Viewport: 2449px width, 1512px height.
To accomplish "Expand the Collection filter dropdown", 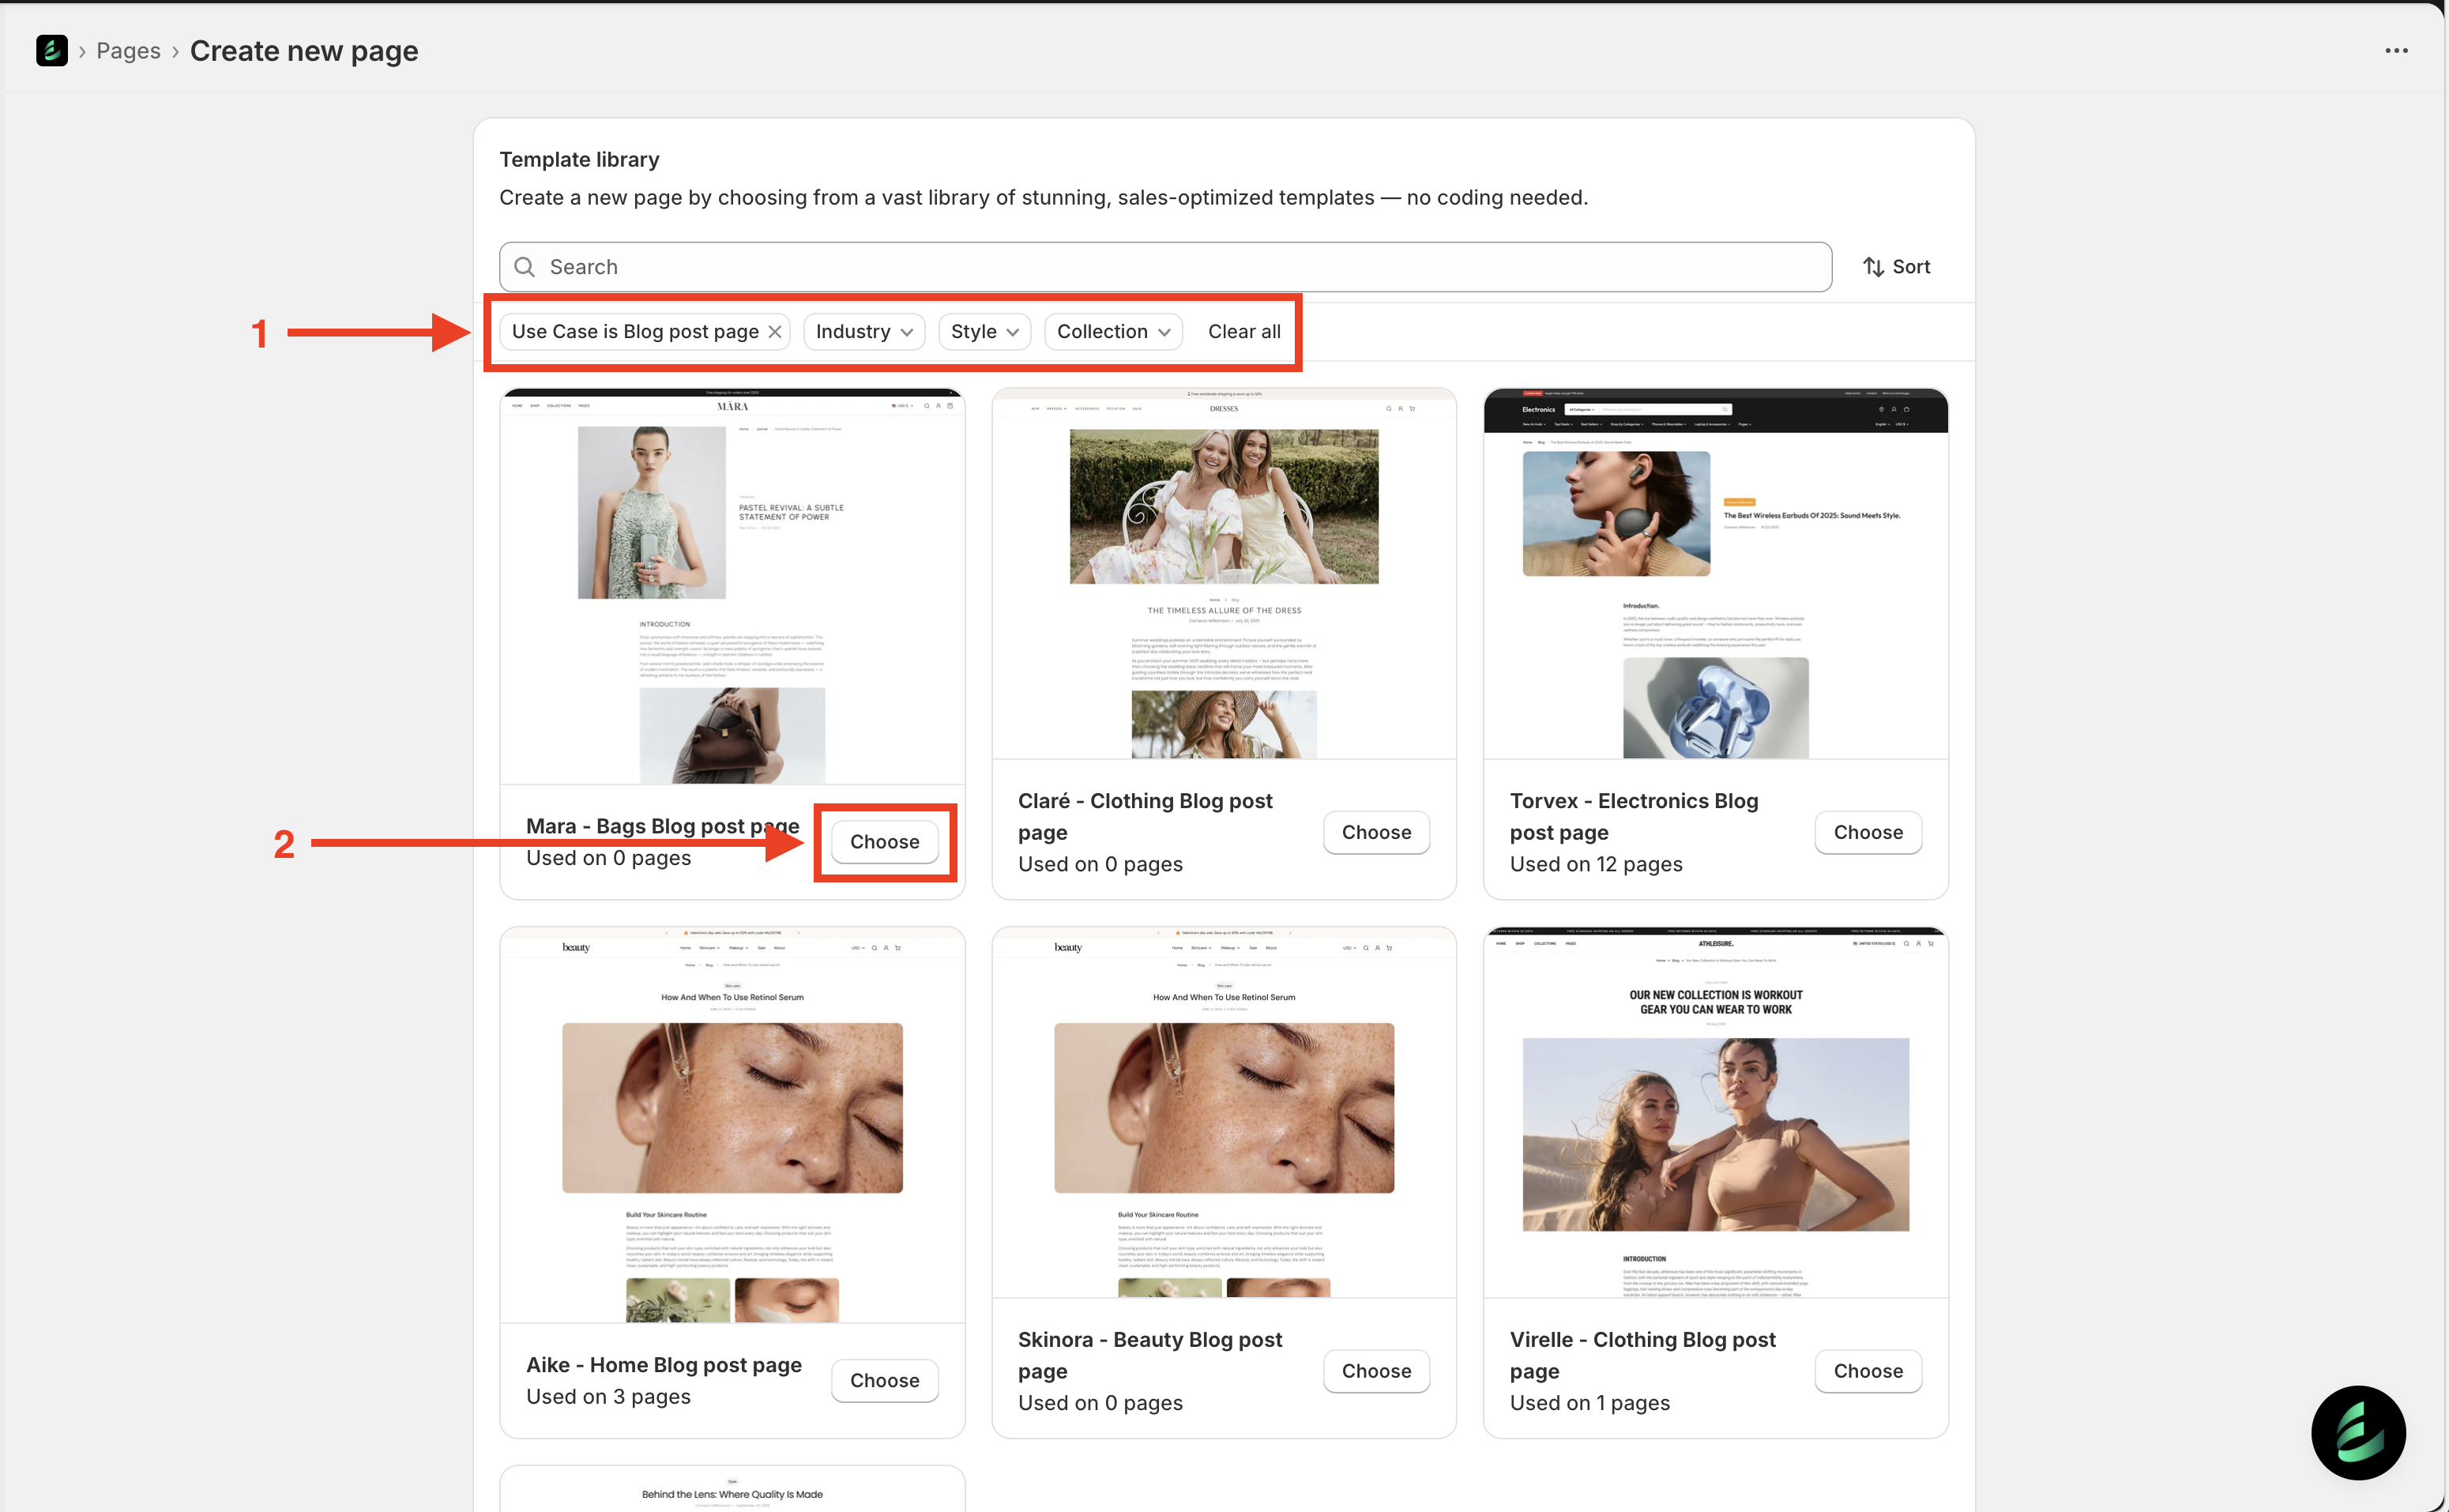I will coord(1113,332).
